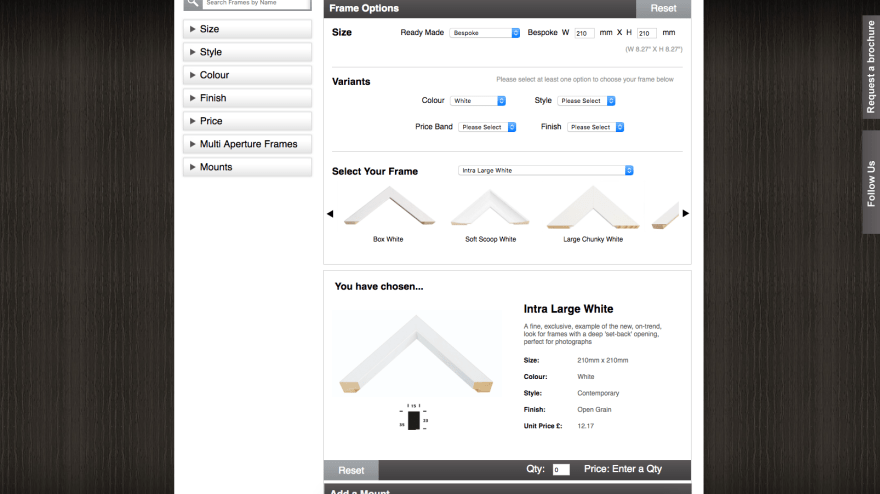Click the Qty input field
The width and height of the screenshot is (880, 494).
561,469
